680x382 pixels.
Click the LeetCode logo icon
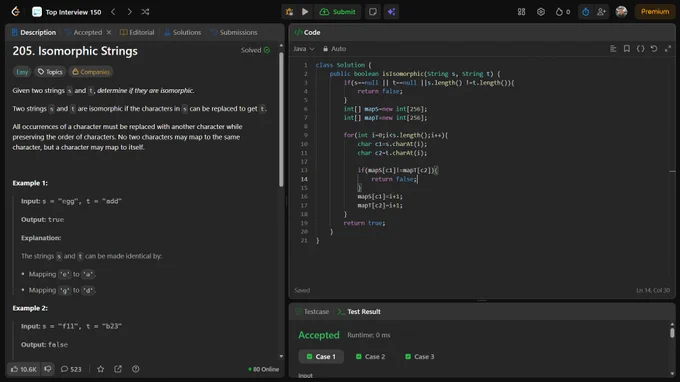pos(16,12)
